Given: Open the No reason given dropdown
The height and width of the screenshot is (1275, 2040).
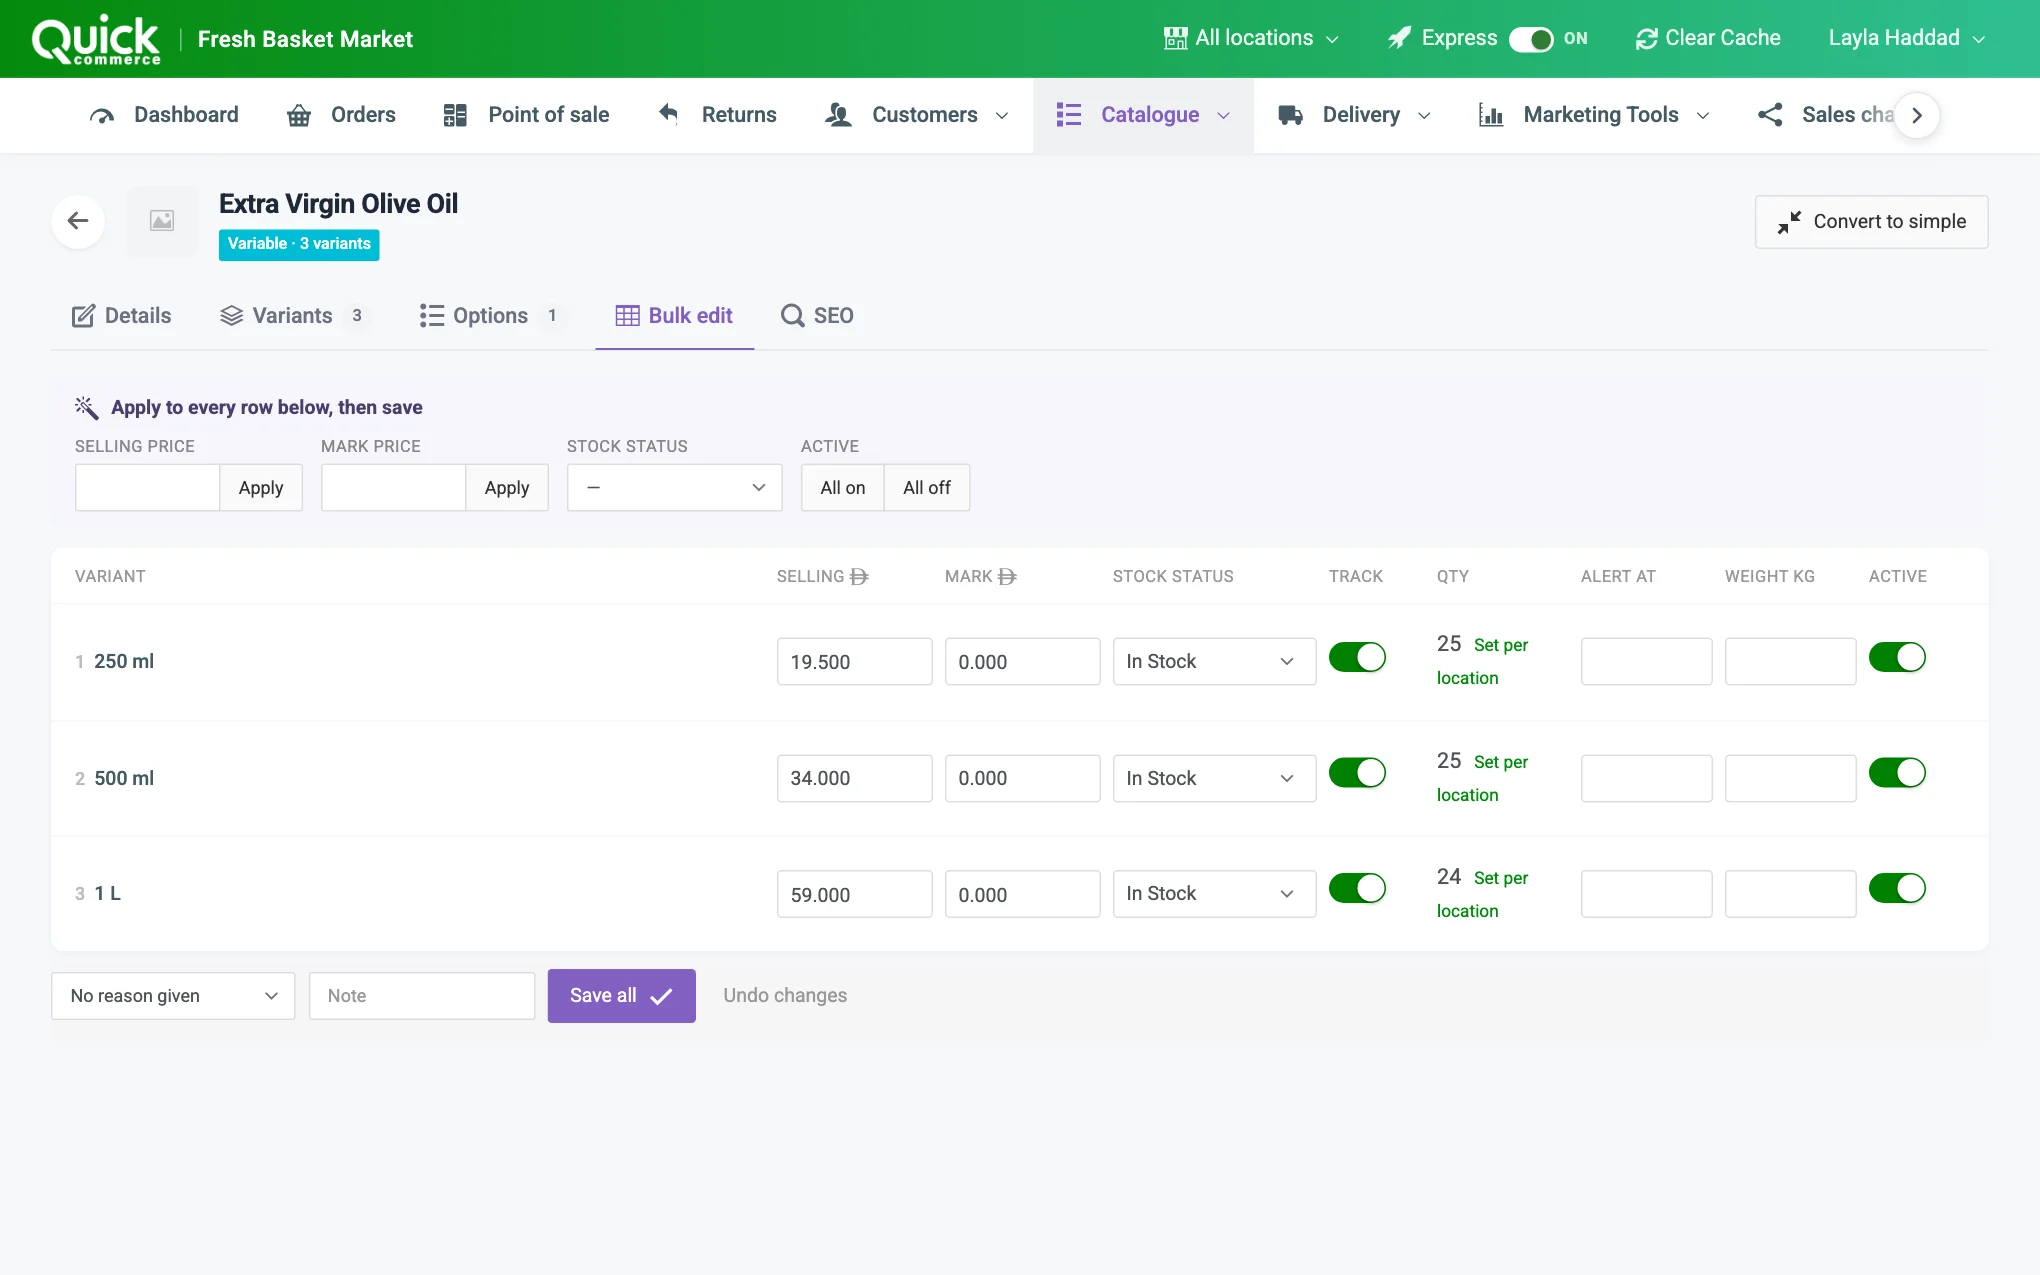Looking at the screenshot, I should point(173,996).
